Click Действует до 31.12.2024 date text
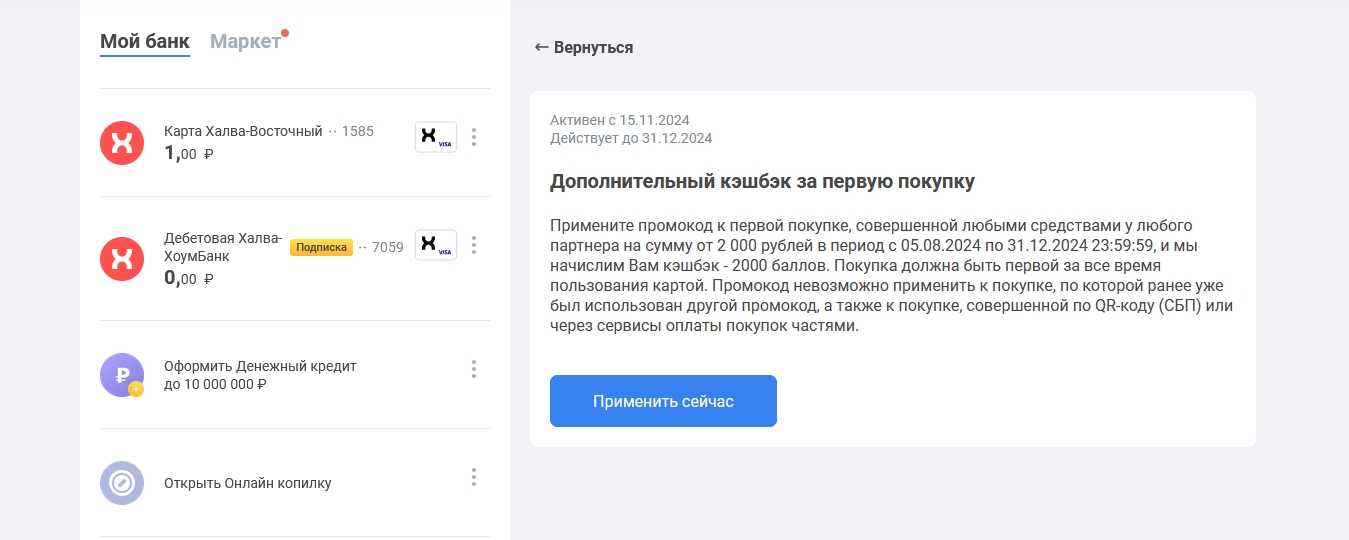 point(631,138)
